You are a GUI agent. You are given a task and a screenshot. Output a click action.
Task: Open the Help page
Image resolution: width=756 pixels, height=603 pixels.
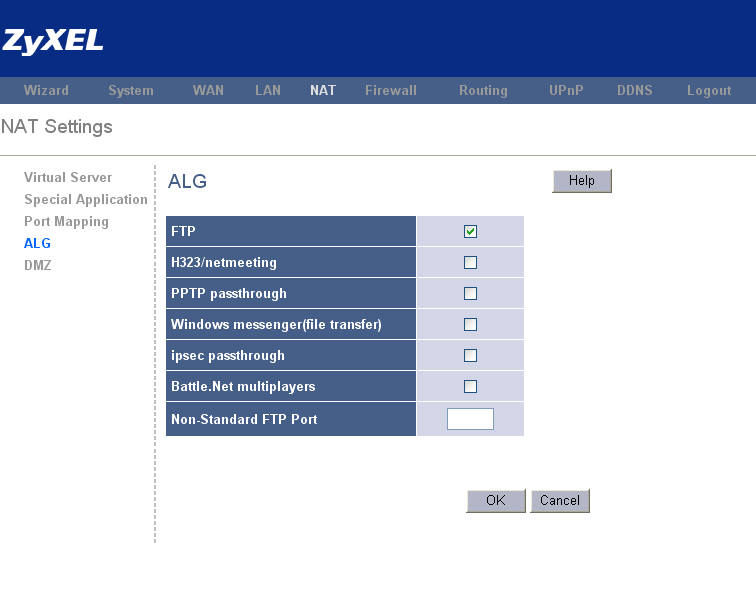pyautogui.click(x=581, y=181)
